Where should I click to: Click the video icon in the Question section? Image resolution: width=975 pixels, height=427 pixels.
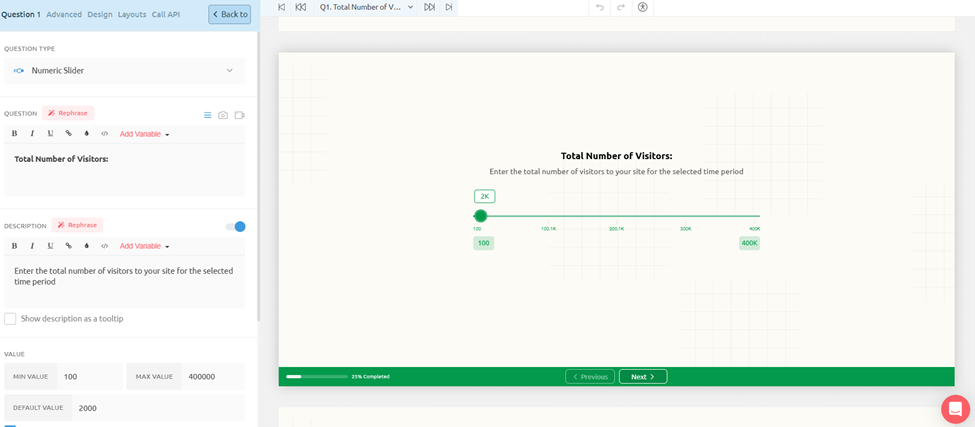(x=240, y=115)
